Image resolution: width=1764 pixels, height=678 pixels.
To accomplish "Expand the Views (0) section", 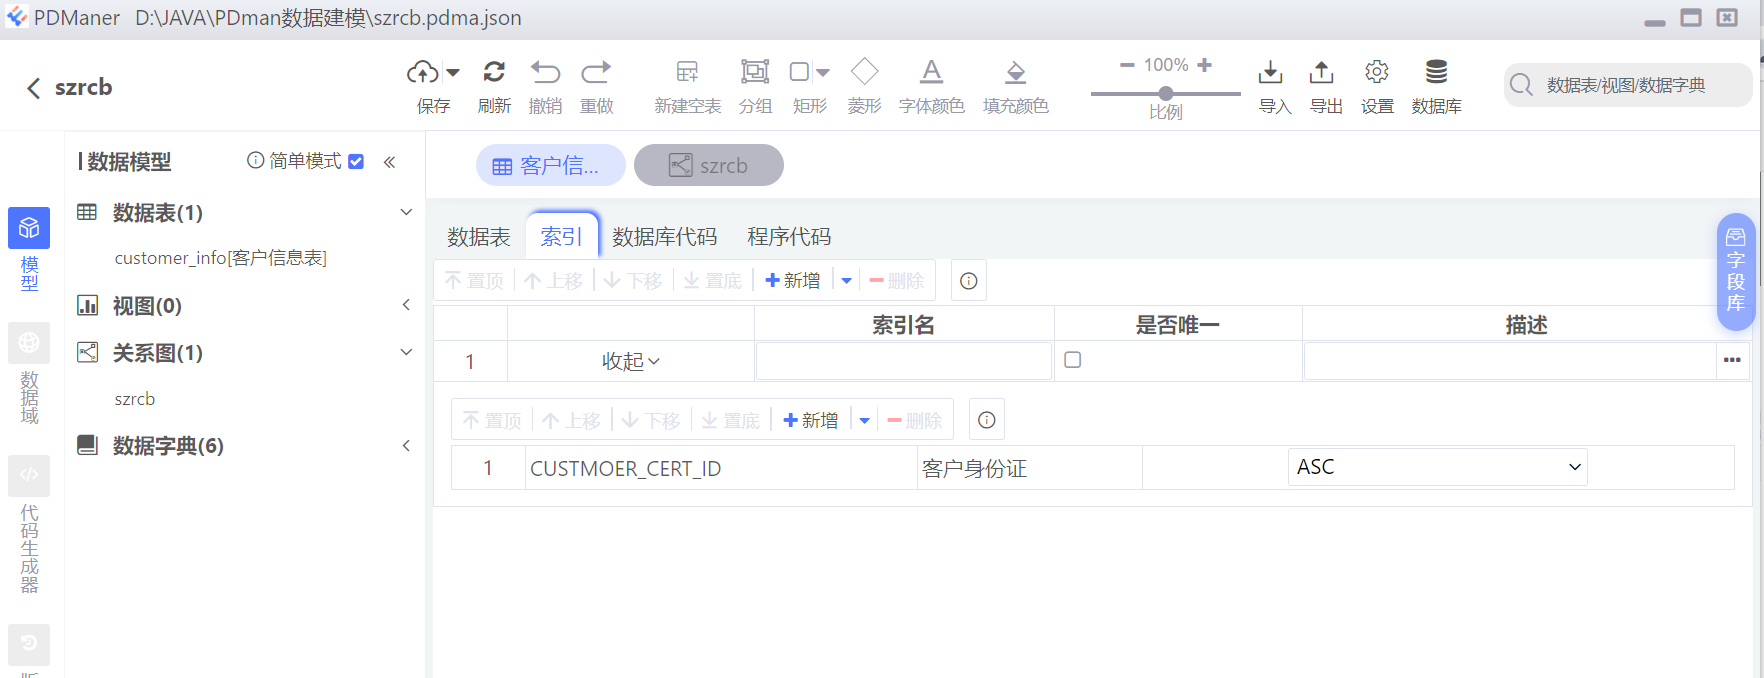I will click(406, 305).
